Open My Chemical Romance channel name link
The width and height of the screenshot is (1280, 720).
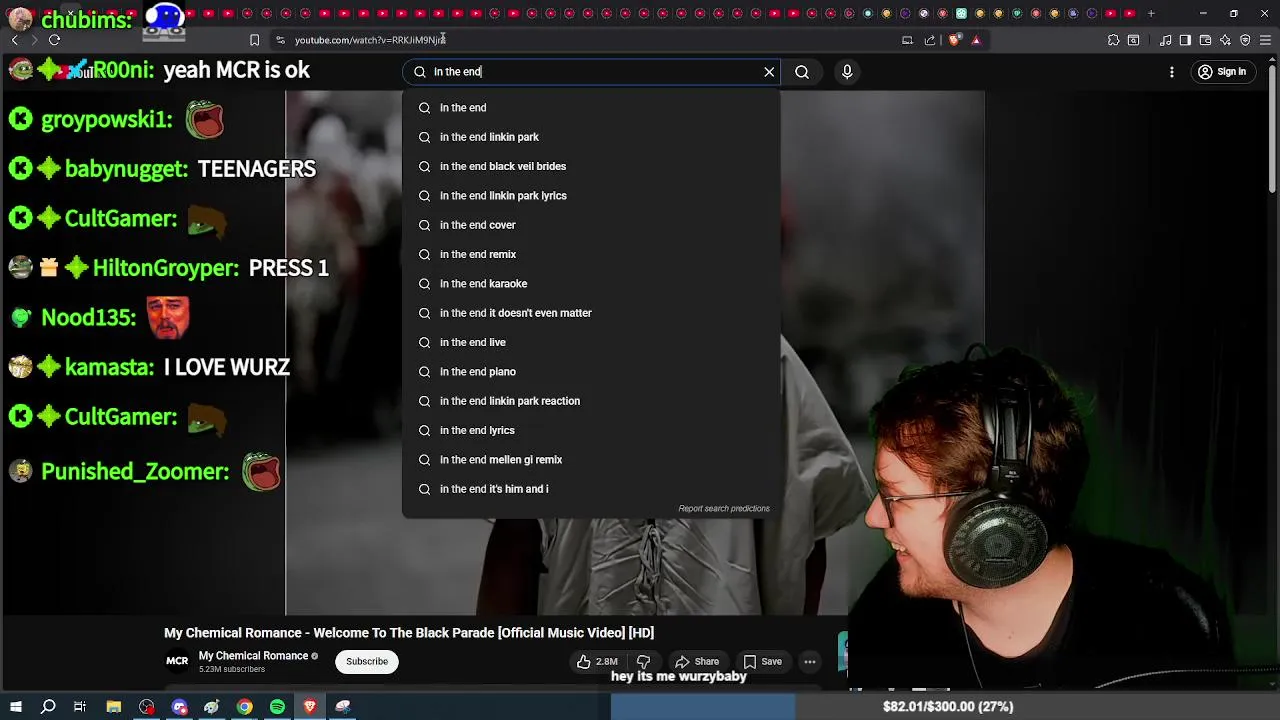pos(253,656)
